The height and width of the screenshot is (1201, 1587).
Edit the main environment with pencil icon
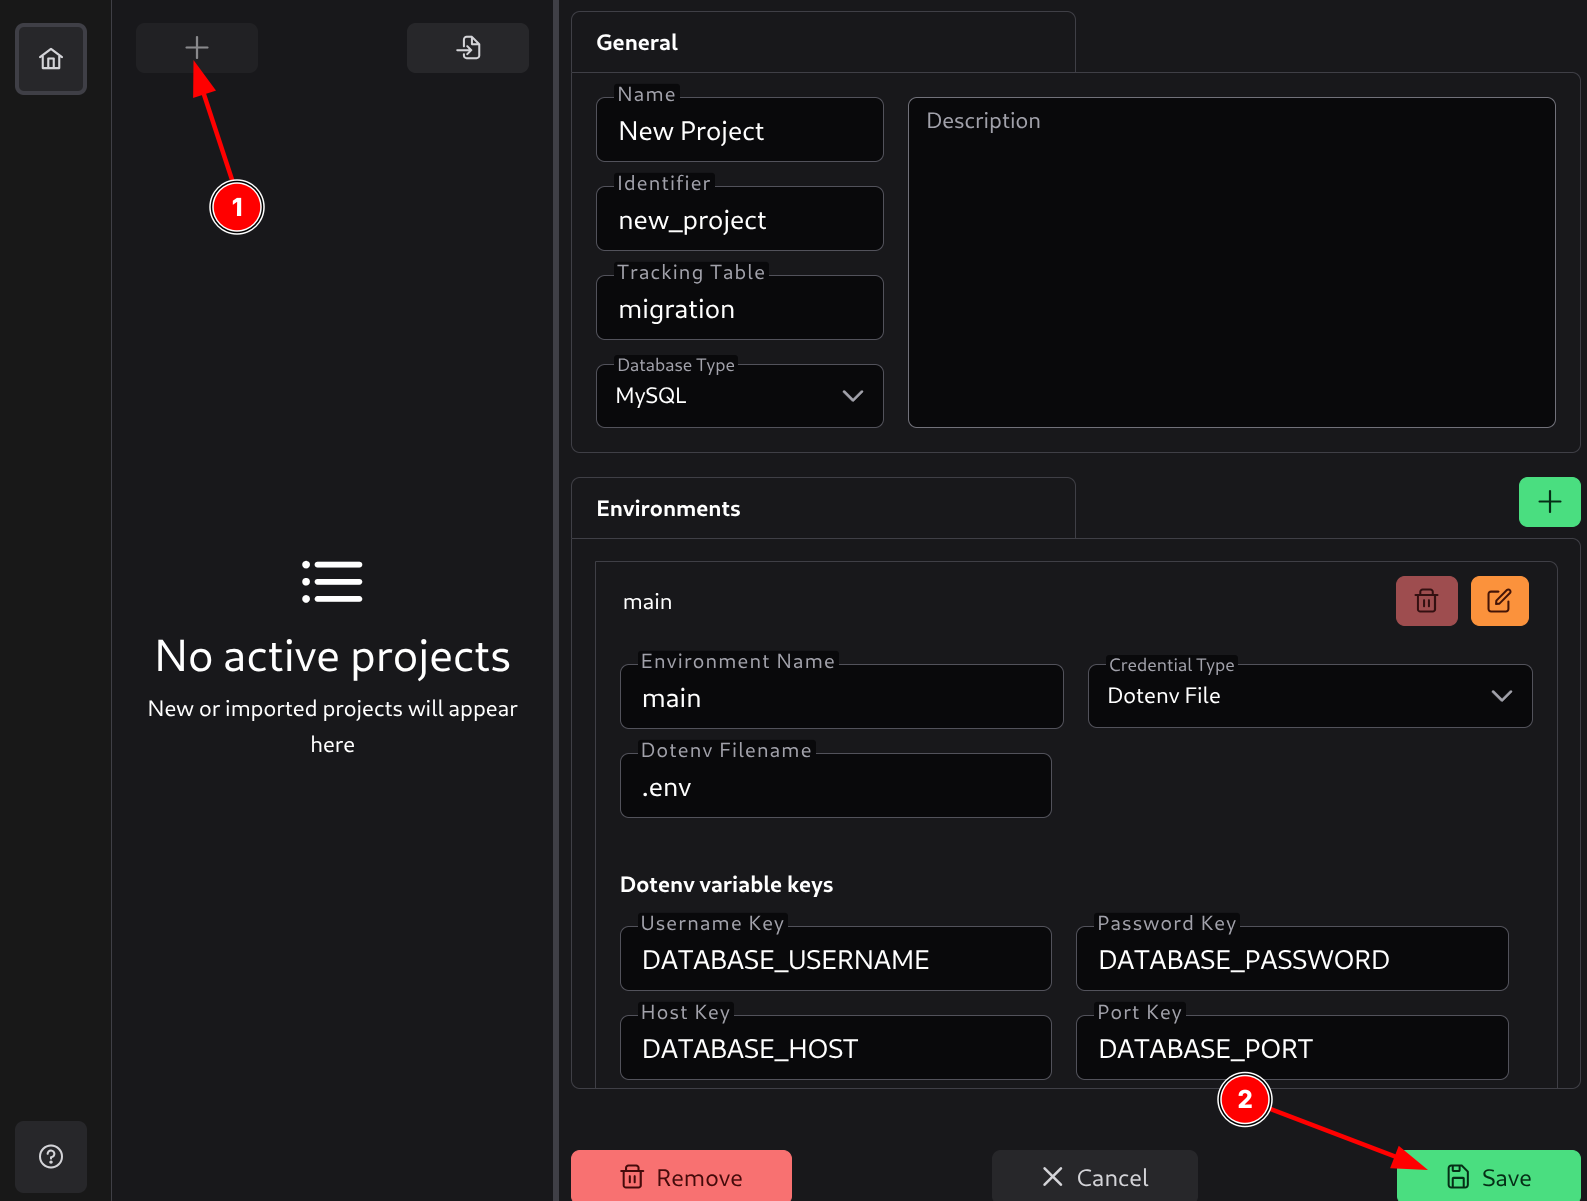click(1500, 601)
